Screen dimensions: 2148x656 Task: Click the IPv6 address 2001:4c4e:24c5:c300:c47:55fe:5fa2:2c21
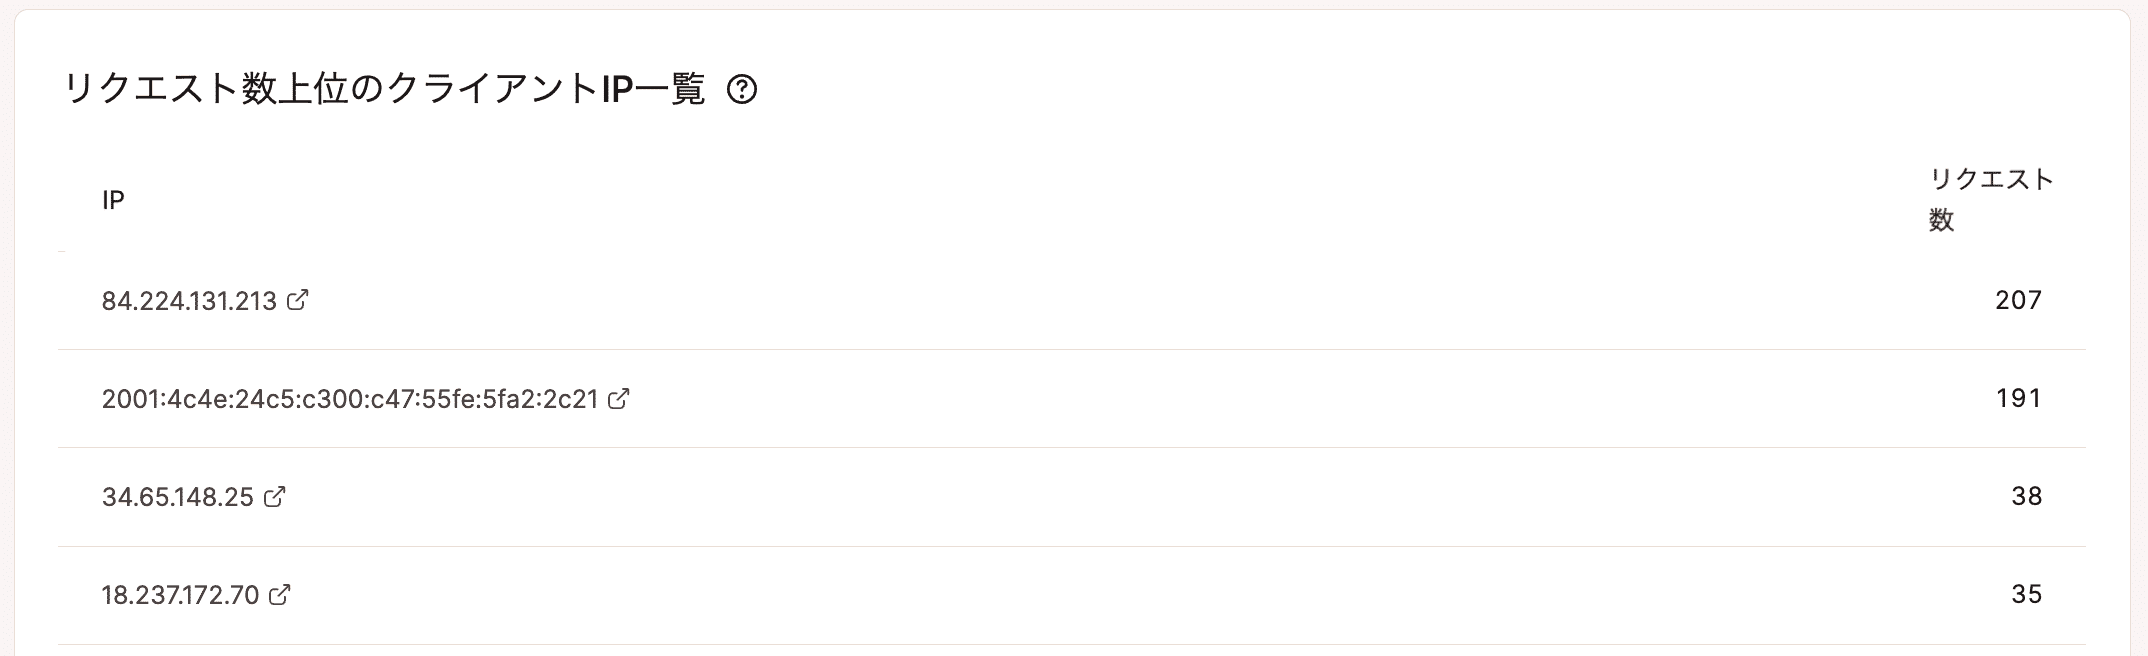click(x=350, y=399)
